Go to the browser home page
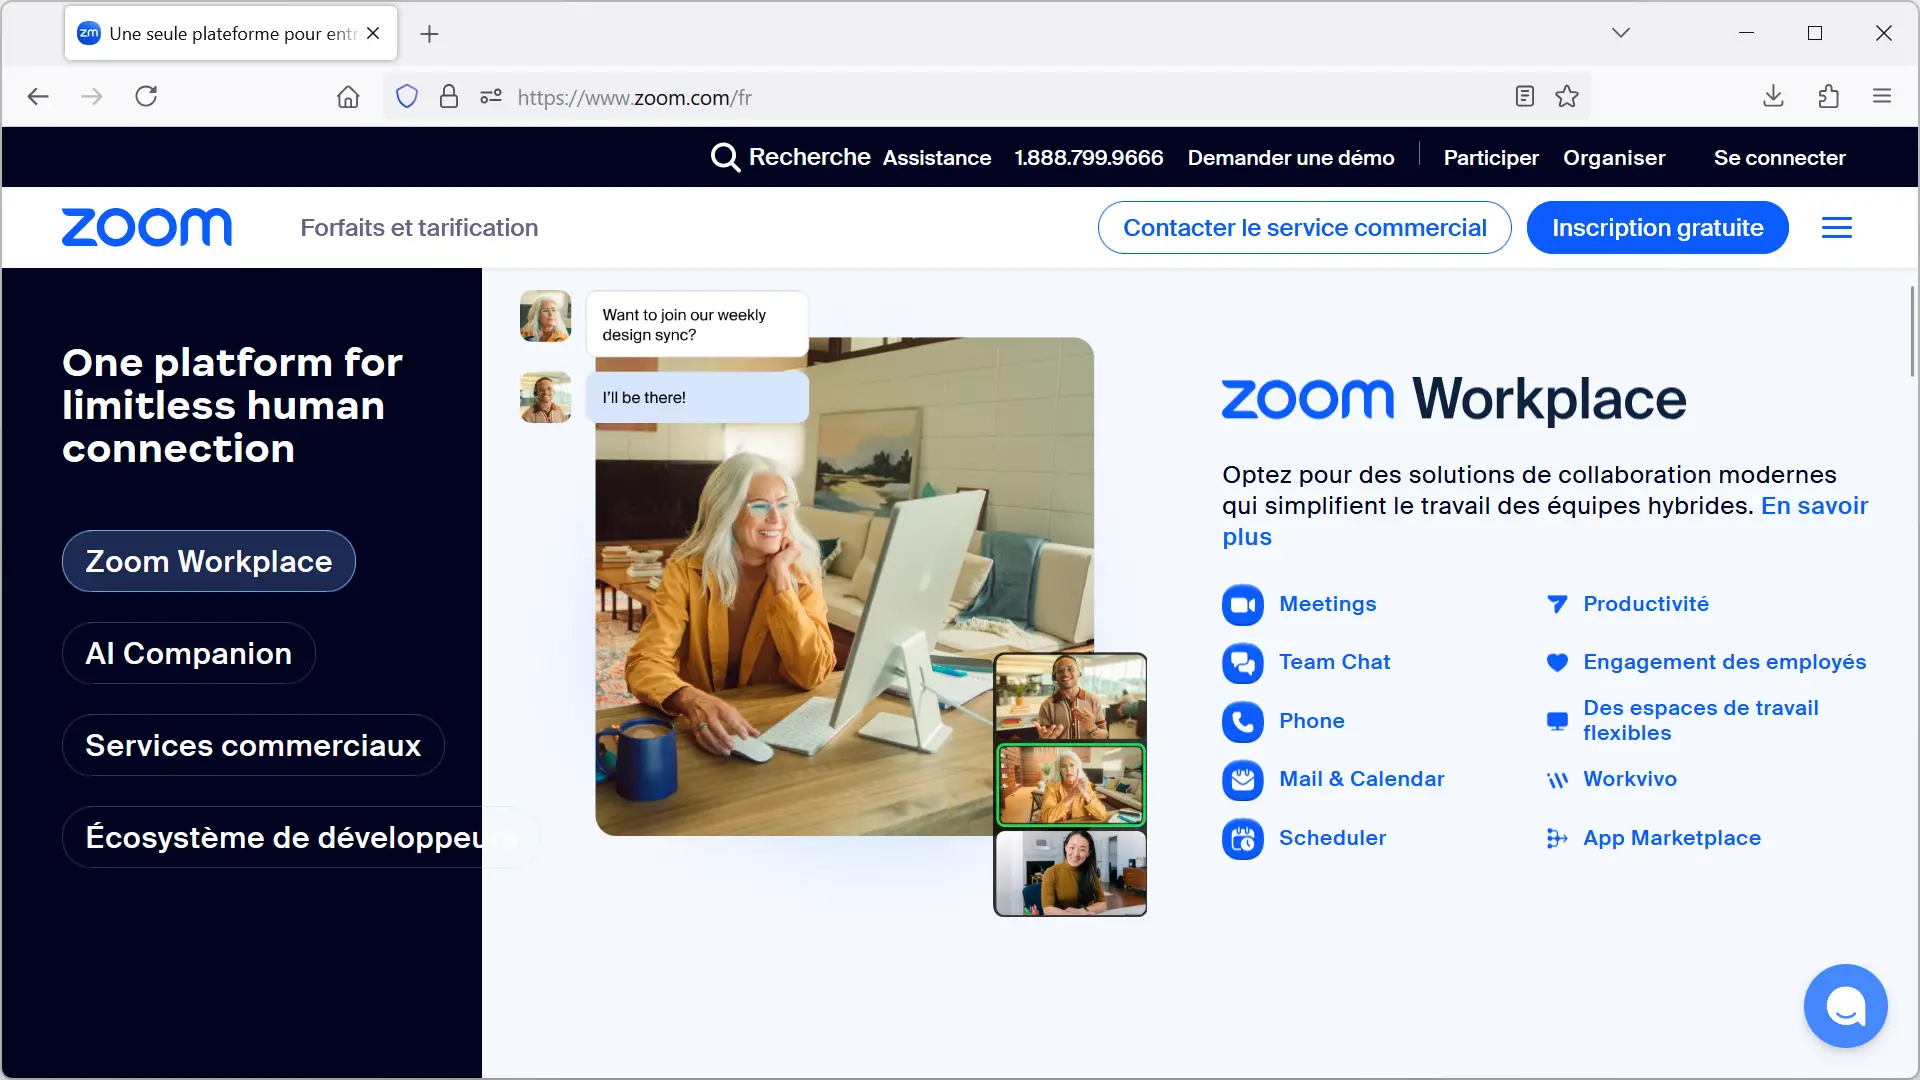This screenshot has height=1080, width=1920. (x=348, y=97)
